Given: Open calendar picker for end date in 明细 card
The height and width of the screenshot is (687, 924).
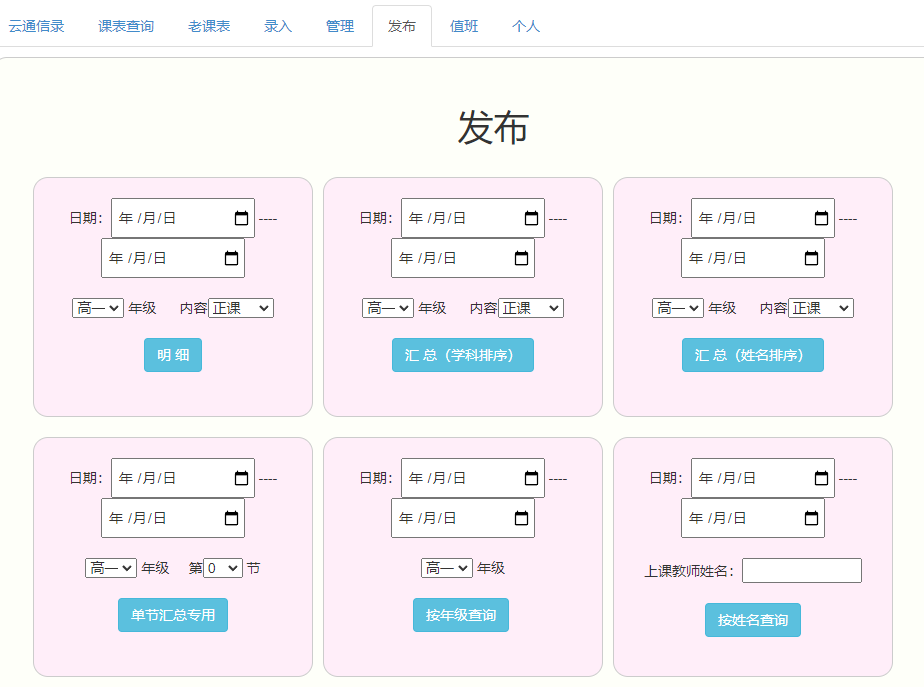Looking at the screenshot, I should coord(231,258).
